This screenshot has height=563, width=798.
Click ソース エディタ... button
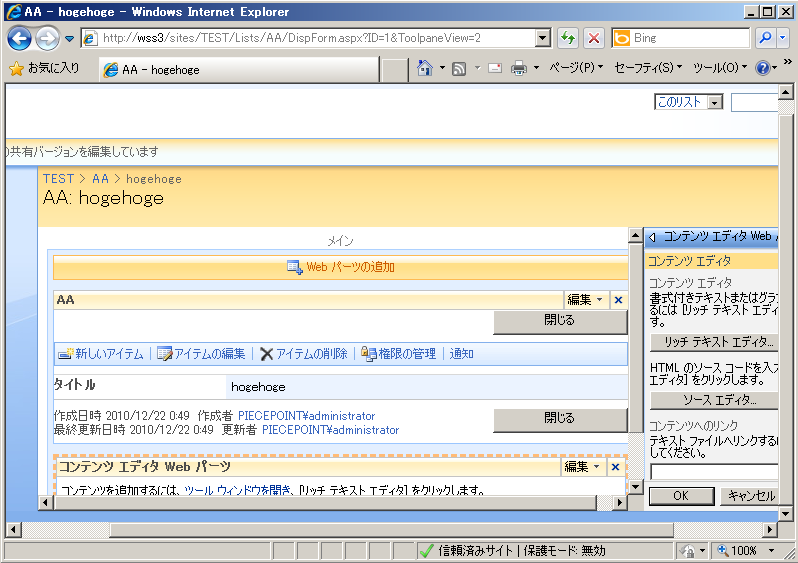tap(715, 400)
